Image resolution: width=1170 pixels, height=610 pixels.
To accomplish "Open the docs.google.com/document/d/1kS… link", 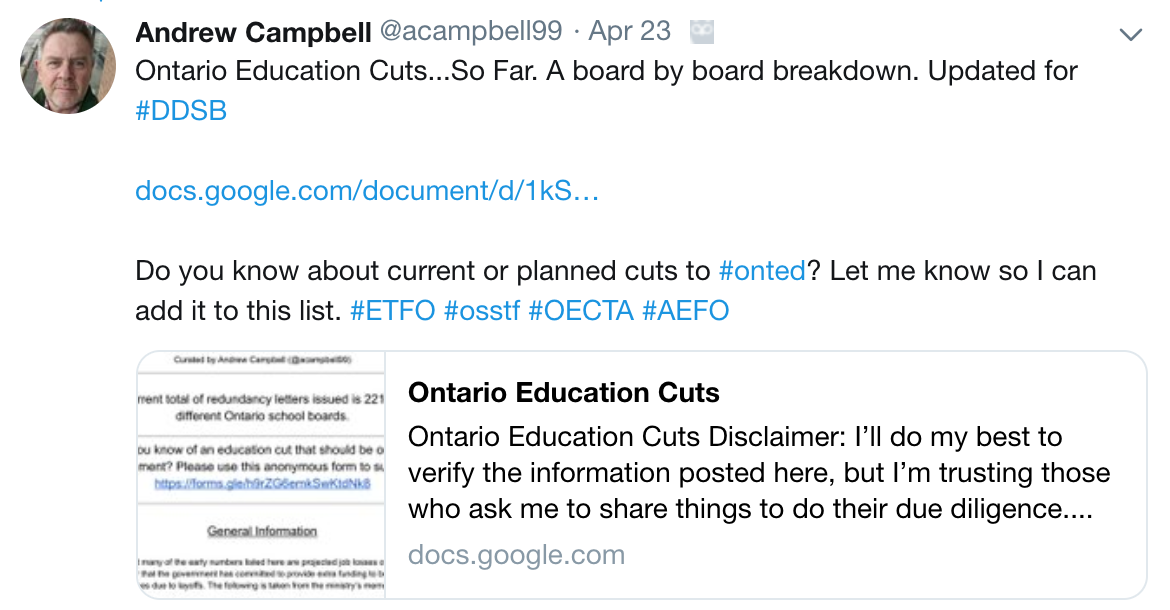I will coord(367,191).
